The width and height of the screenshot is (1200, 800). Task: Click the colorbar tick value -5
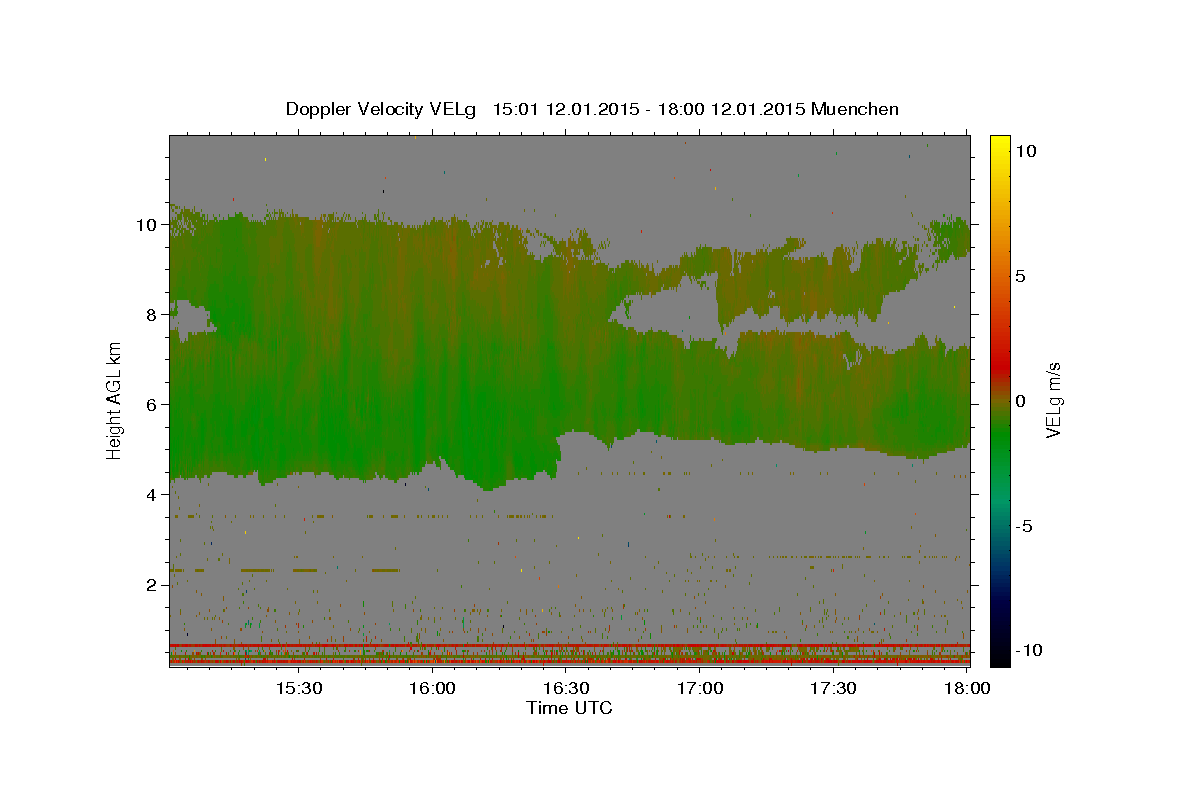(x=1022, y=526)
